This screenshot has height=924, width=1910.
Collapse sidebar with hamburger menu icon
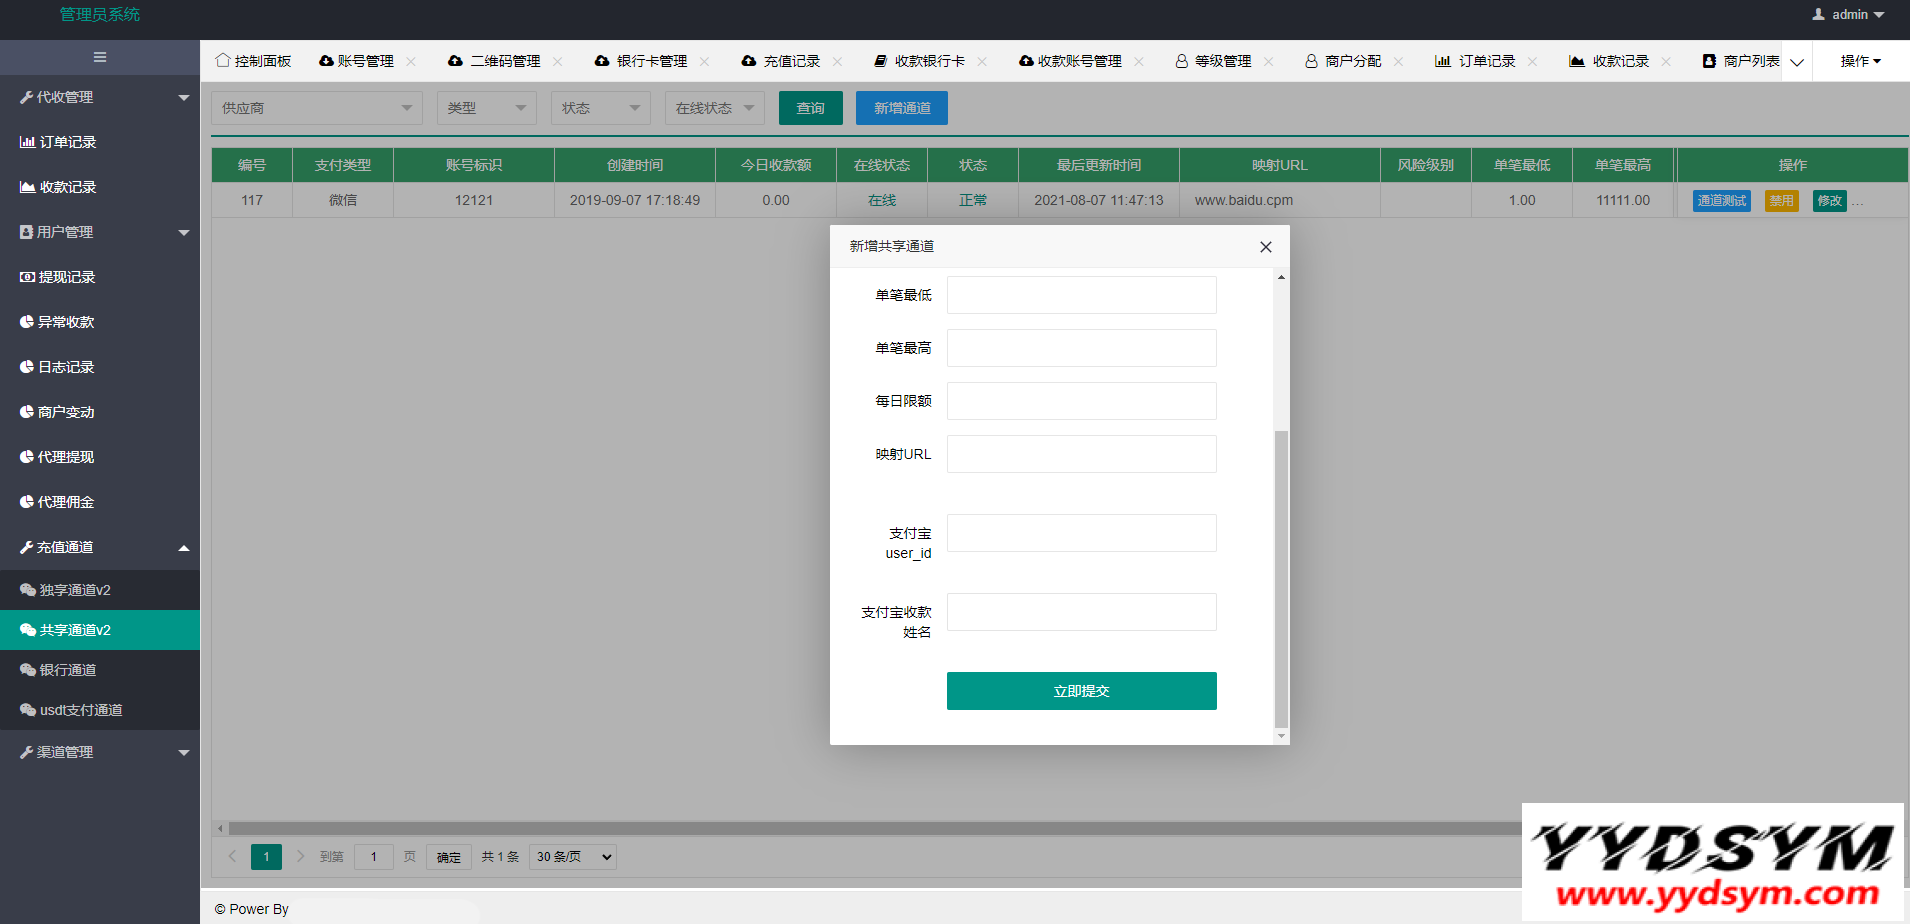(100, 57)
